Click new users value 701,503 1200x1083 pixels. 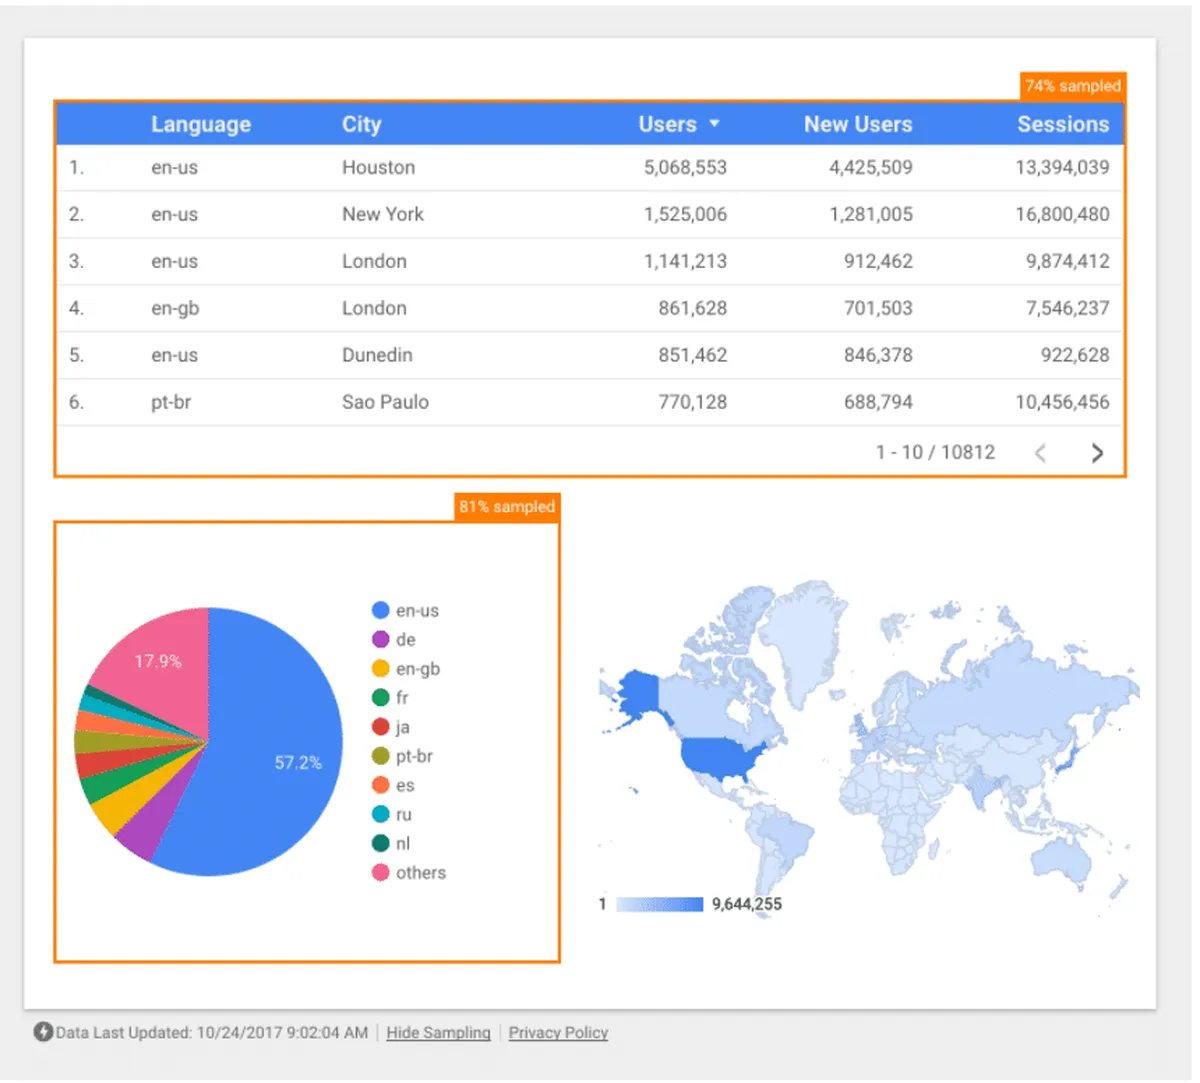point(878,308)
